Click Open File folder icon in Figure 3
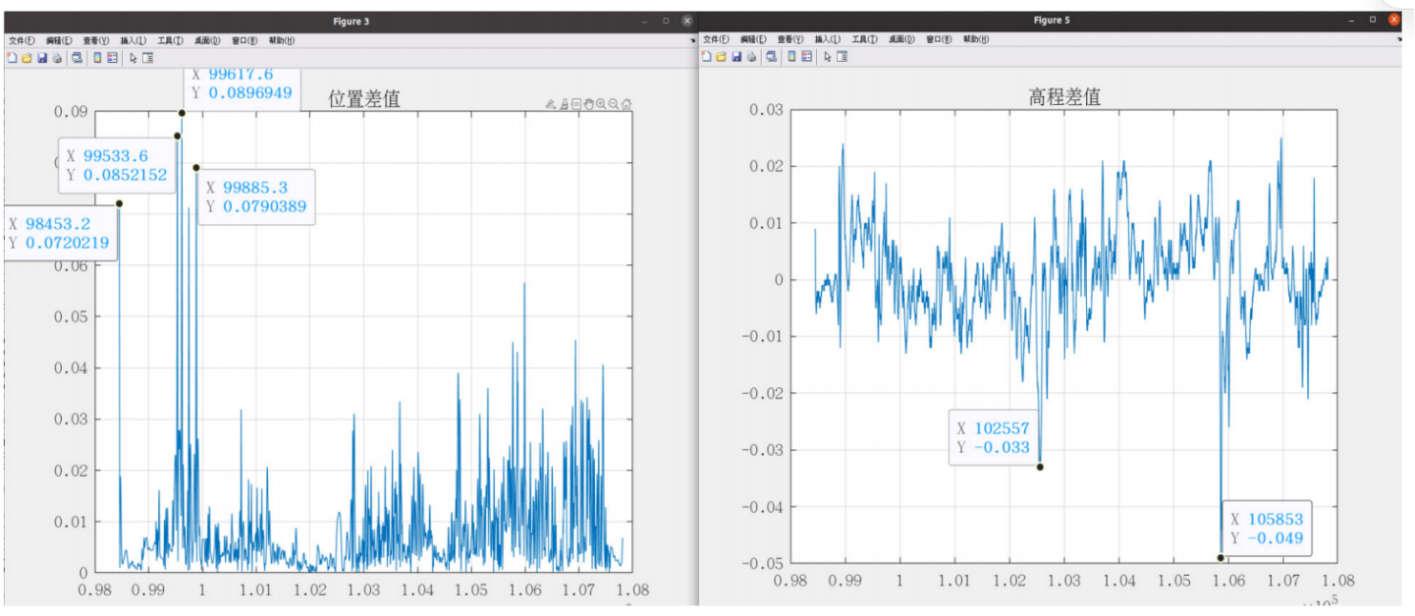The image size is (1415, 616). pyautogui.click(x=27, y=58)
